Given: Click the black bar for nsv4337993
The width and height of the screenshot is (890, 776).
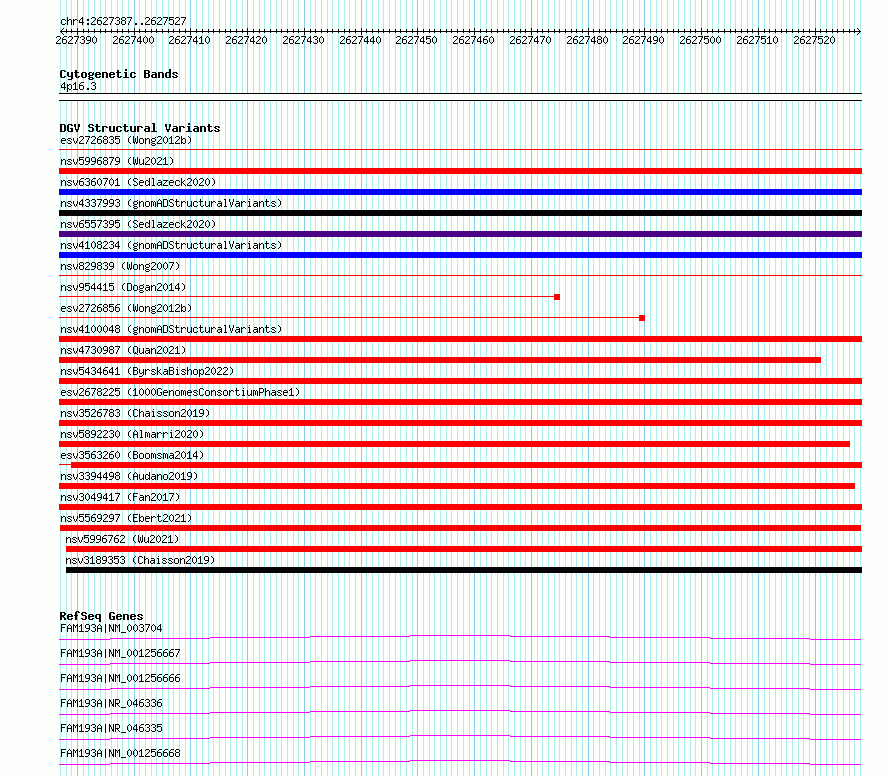Looking at the screenshot, I should [460, 213].
